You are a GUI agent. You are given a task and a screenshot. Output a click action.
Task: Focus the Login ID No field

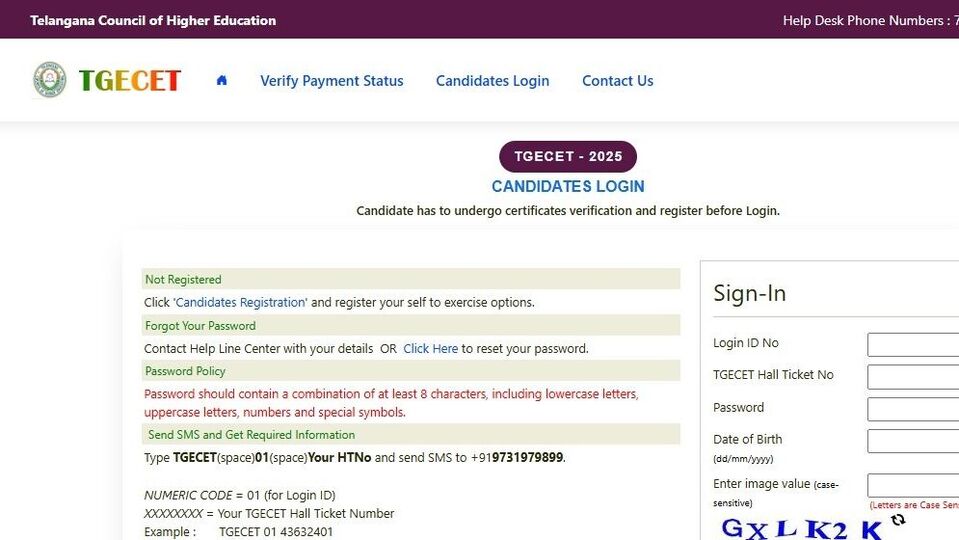coord(913,345)
